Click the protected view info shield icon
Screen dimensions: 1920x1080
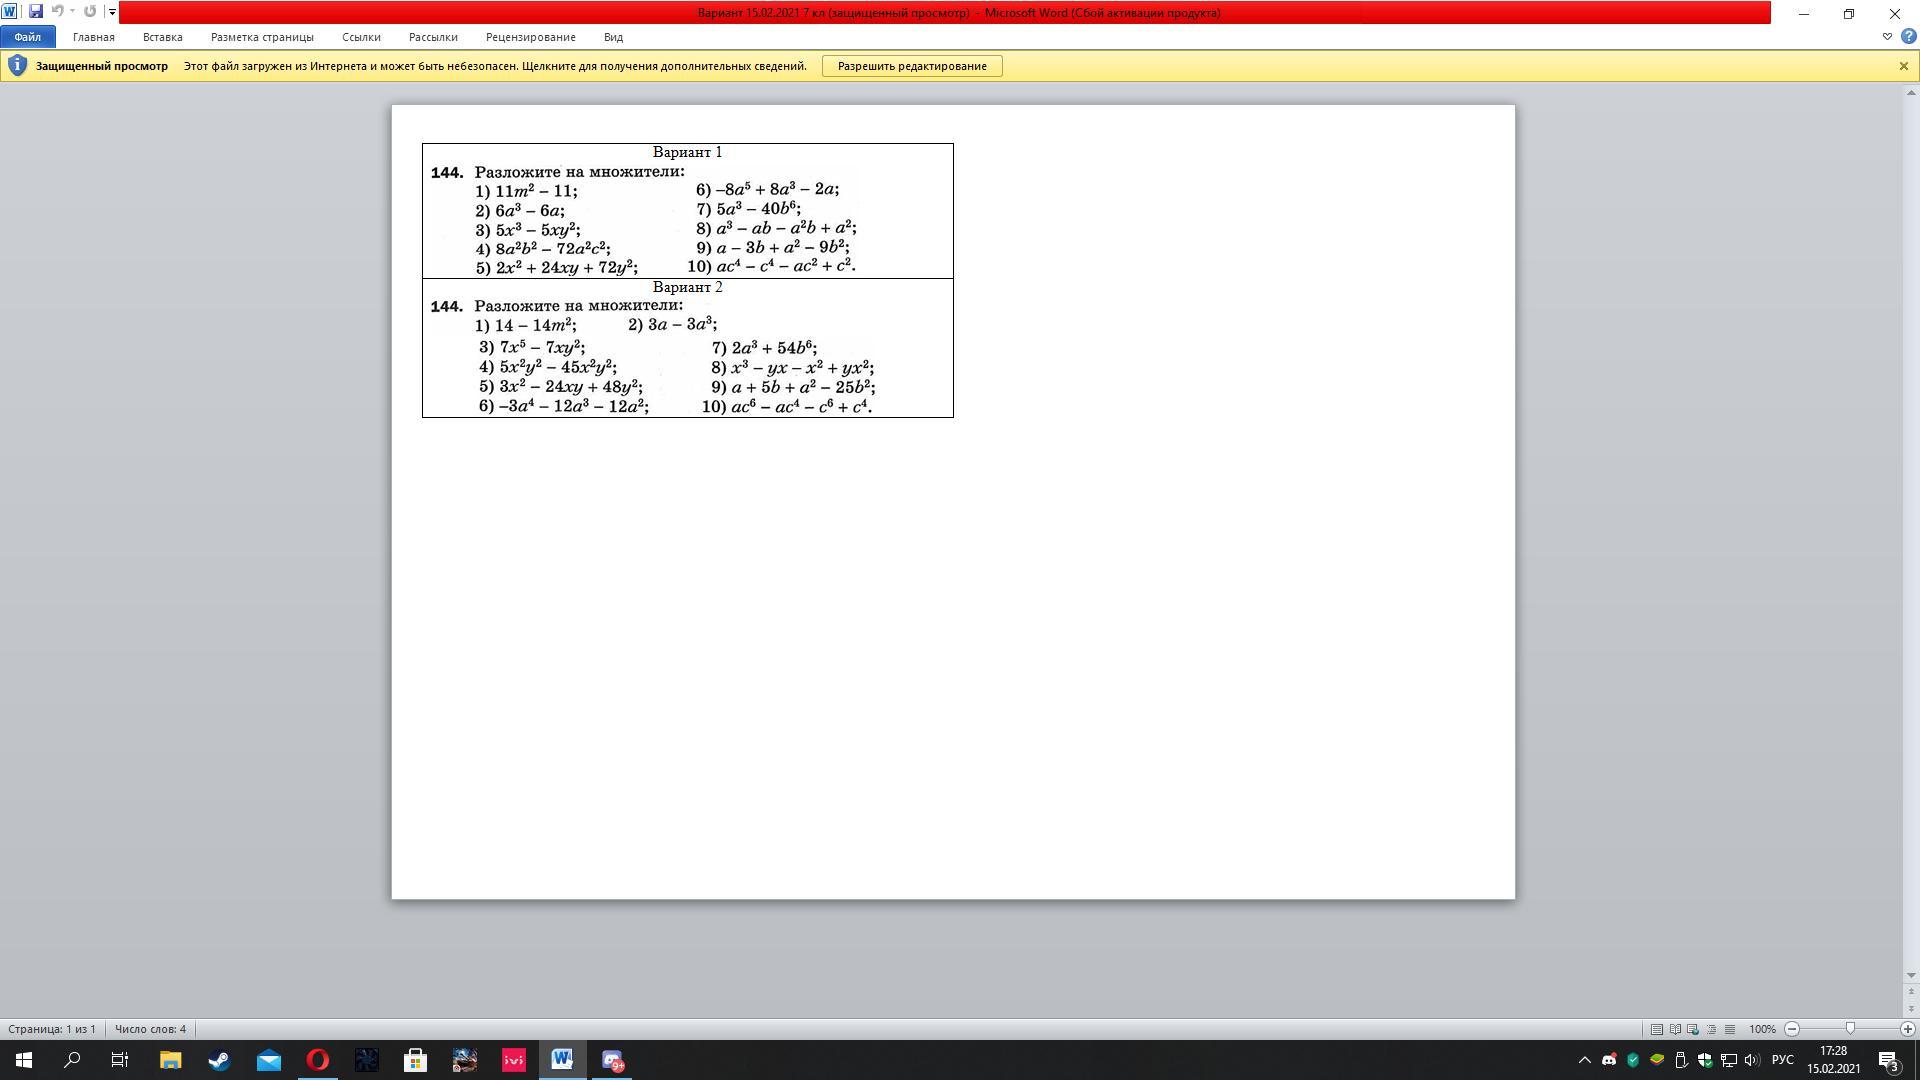17,66
